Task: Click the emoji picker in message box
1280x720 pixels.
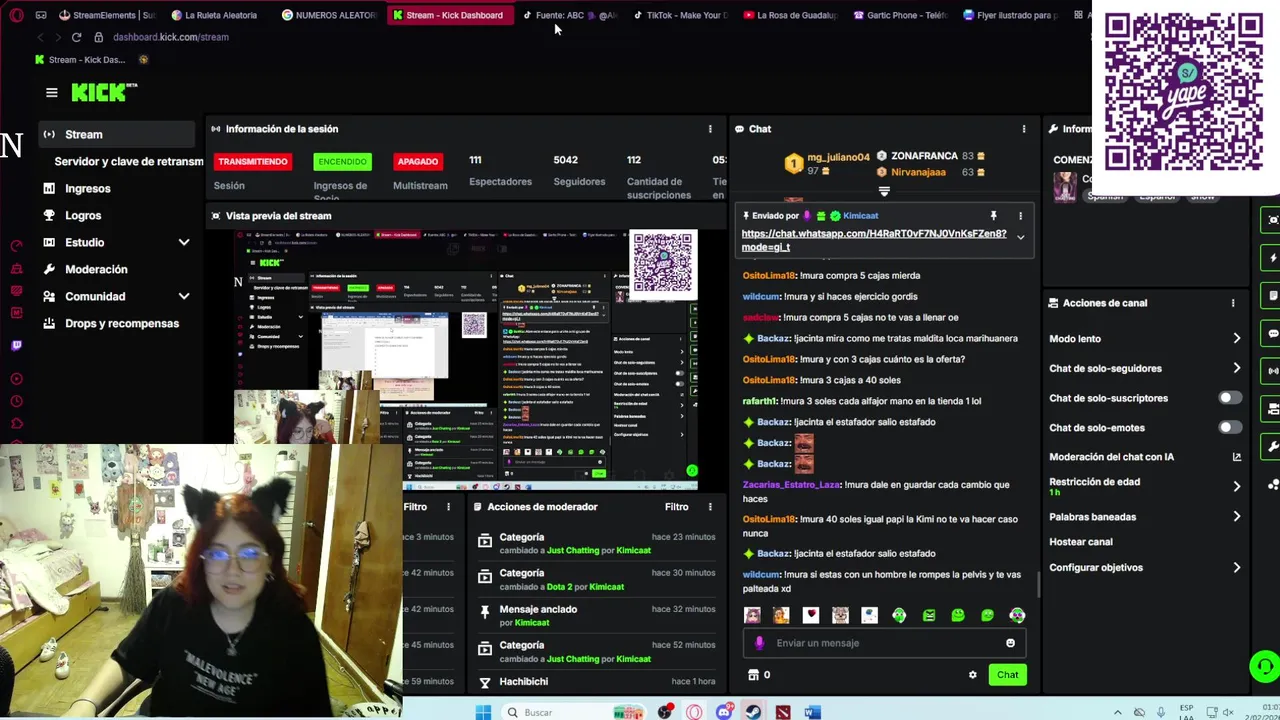Action: (x=1010, y=643)
